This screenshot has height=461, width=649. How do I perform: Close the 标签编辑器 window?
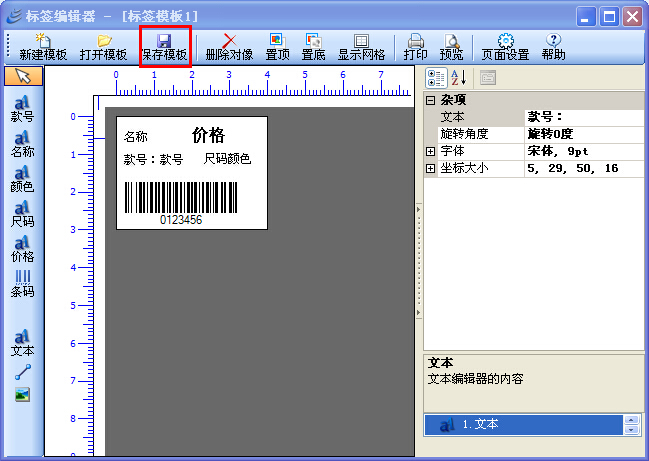click(x=632, y=17)
